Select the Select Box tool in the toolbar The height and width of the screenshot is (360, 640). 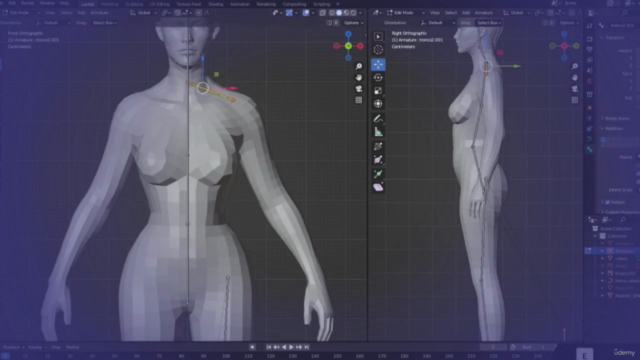pos(378,37)
